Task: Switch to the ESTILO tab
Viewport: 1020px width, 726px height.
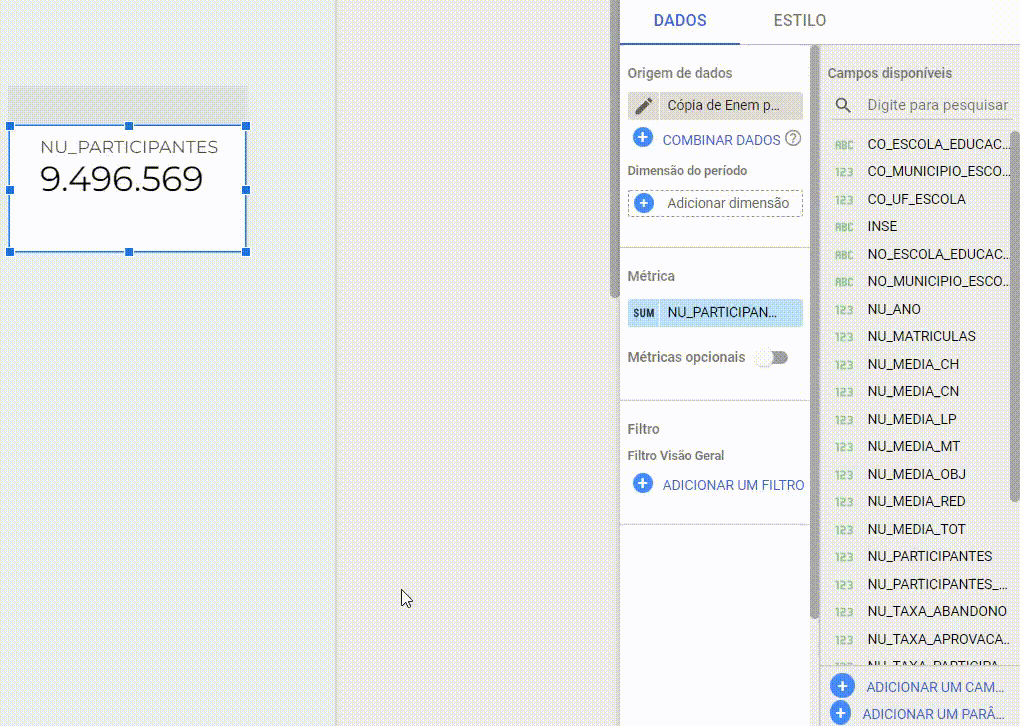Action: pyautogui.click(x=799, y=21)
